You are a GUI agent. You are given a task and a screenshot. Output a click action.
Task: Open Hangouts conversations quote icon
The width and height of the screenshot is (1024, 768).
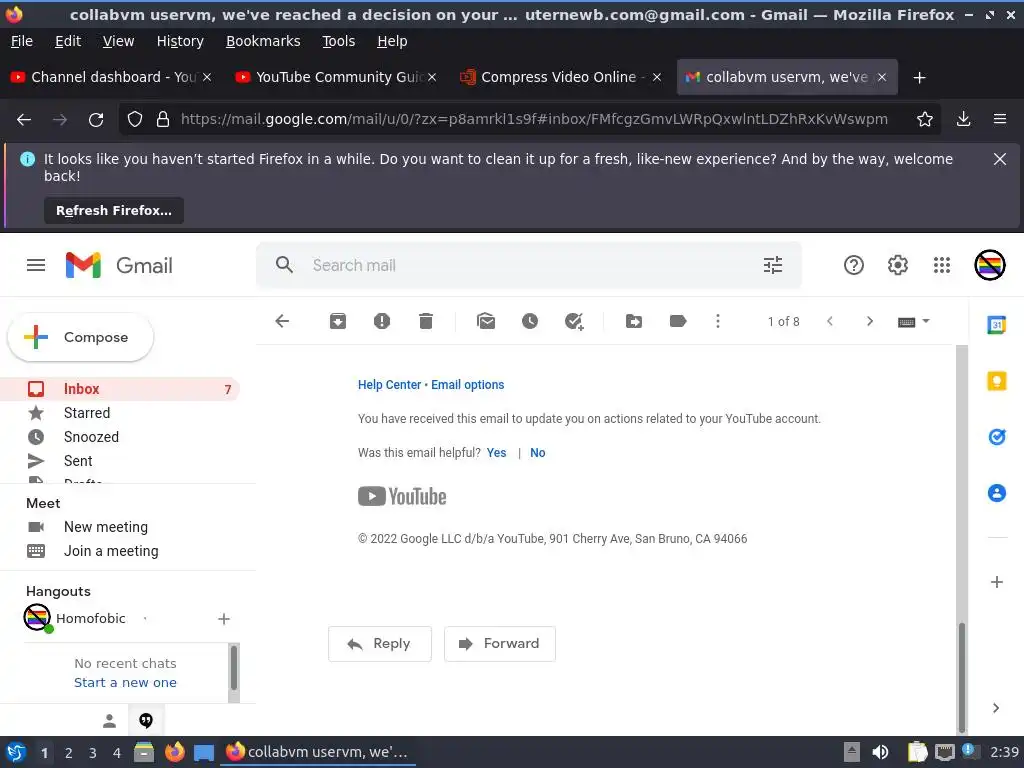(146, 720)
